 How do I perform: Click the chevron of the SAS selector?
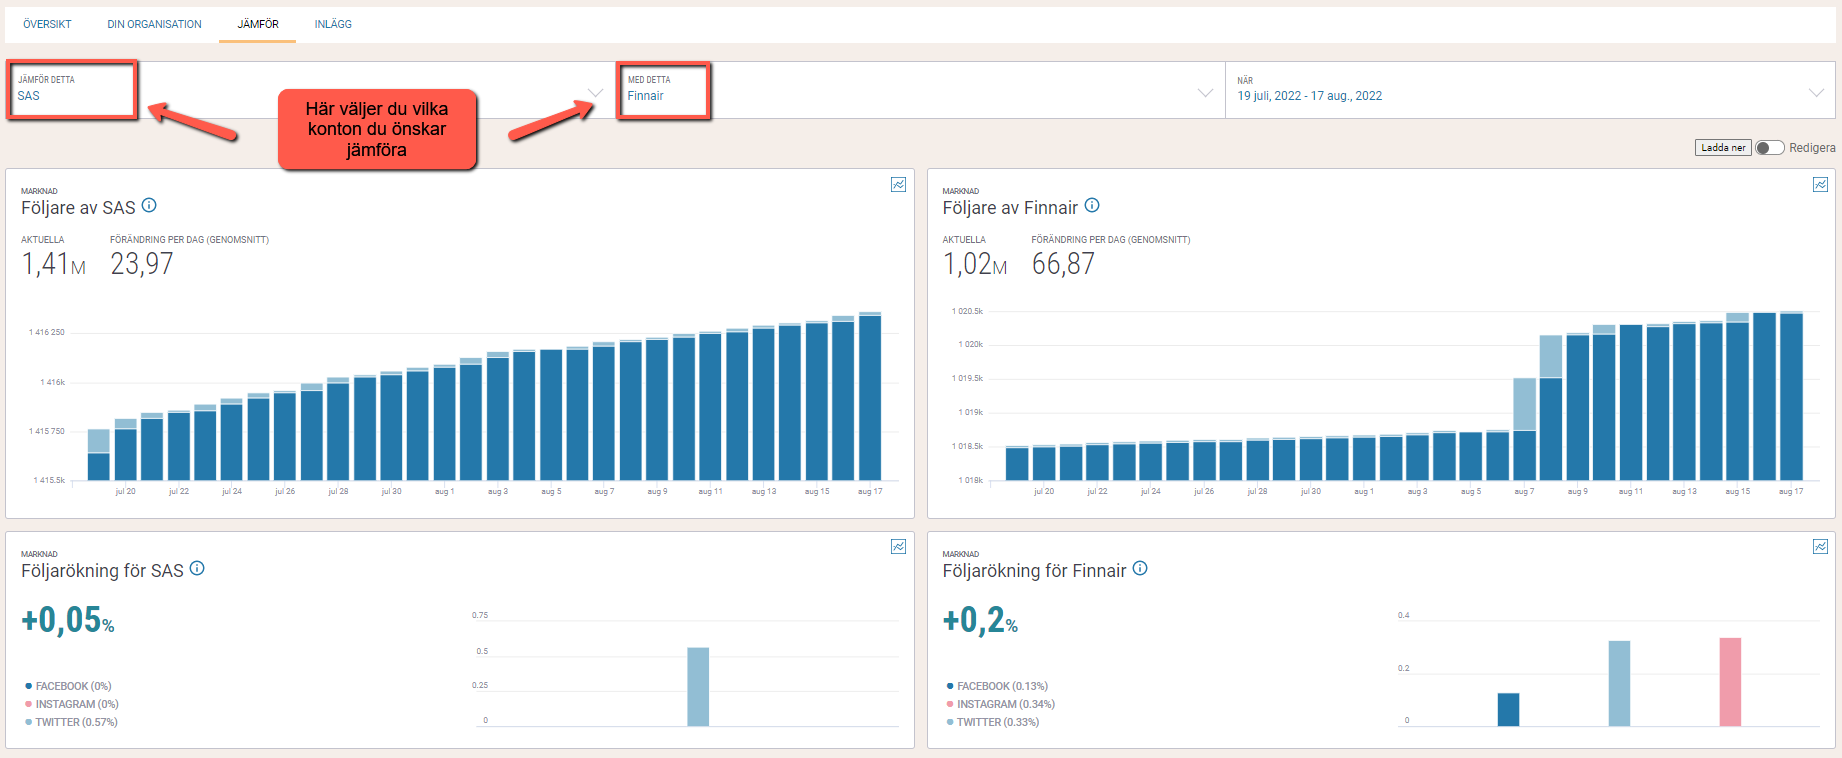point(596,93)
